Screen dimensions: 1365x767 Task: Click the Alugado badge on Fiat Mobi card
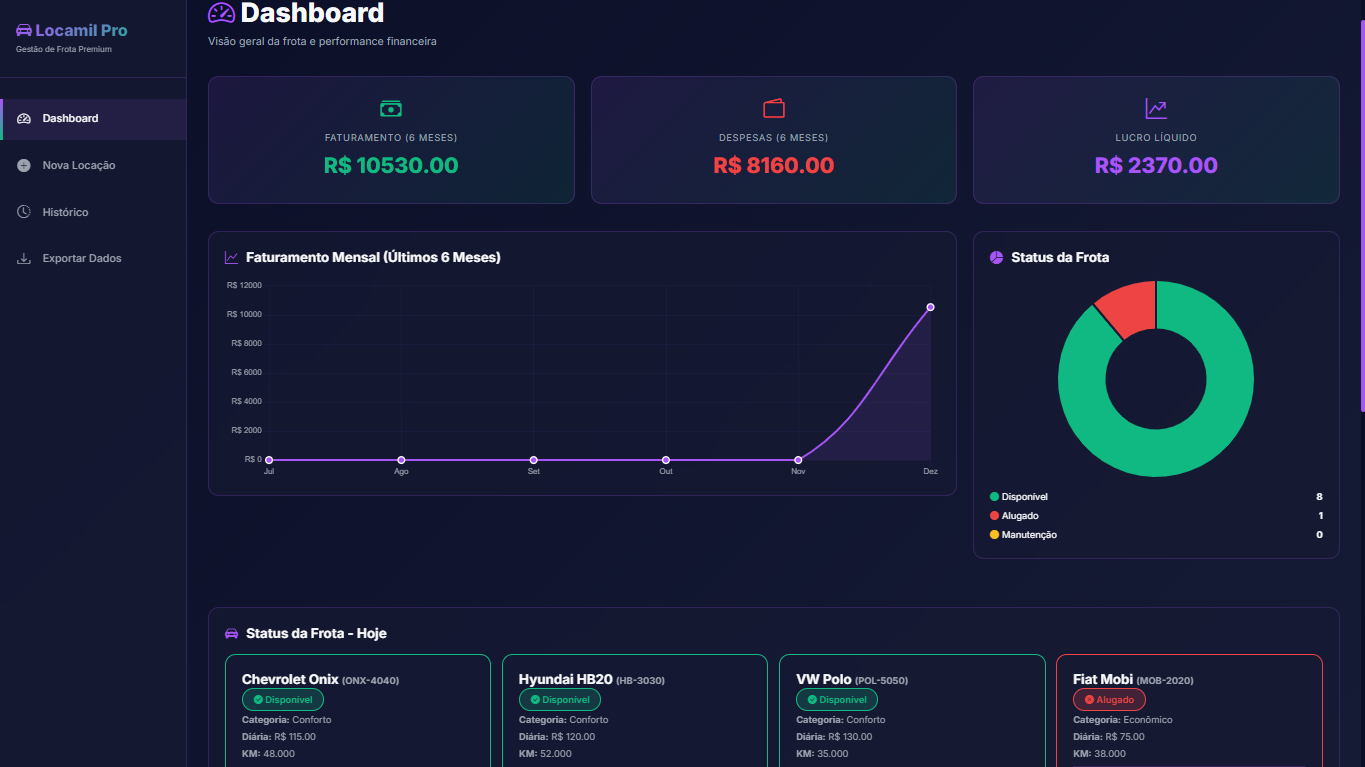1109,699
